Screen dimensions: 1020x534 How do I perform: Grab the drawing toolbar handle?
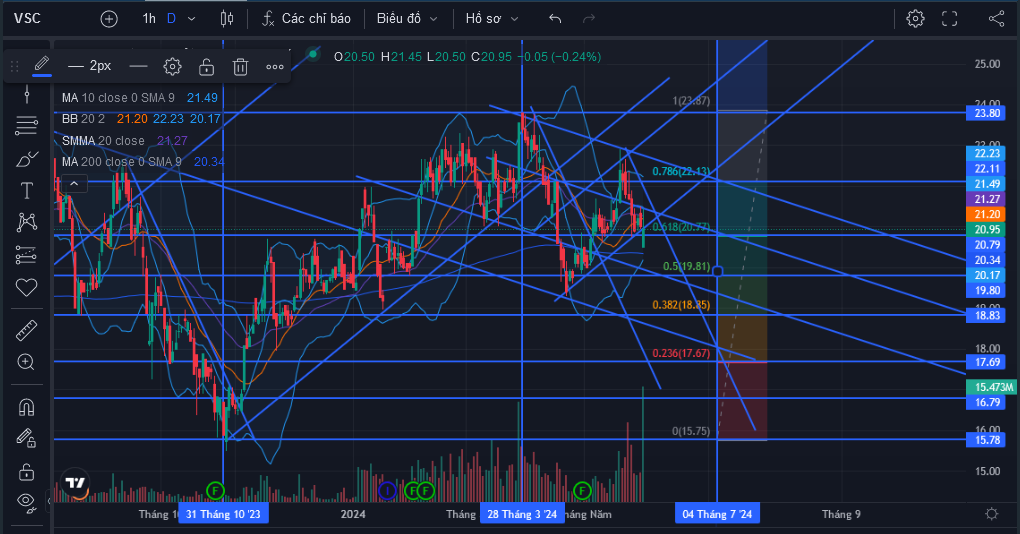click(x=14, y=66)
